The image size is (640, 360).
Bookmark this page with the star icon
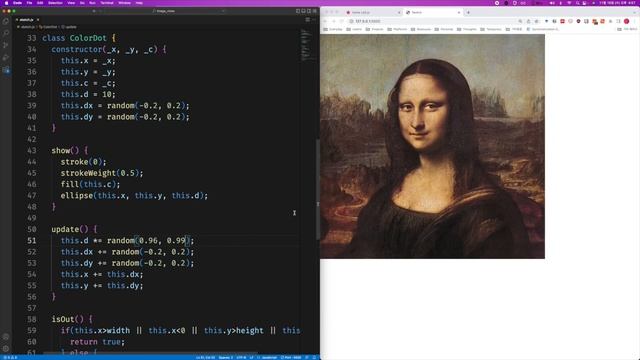536,21
